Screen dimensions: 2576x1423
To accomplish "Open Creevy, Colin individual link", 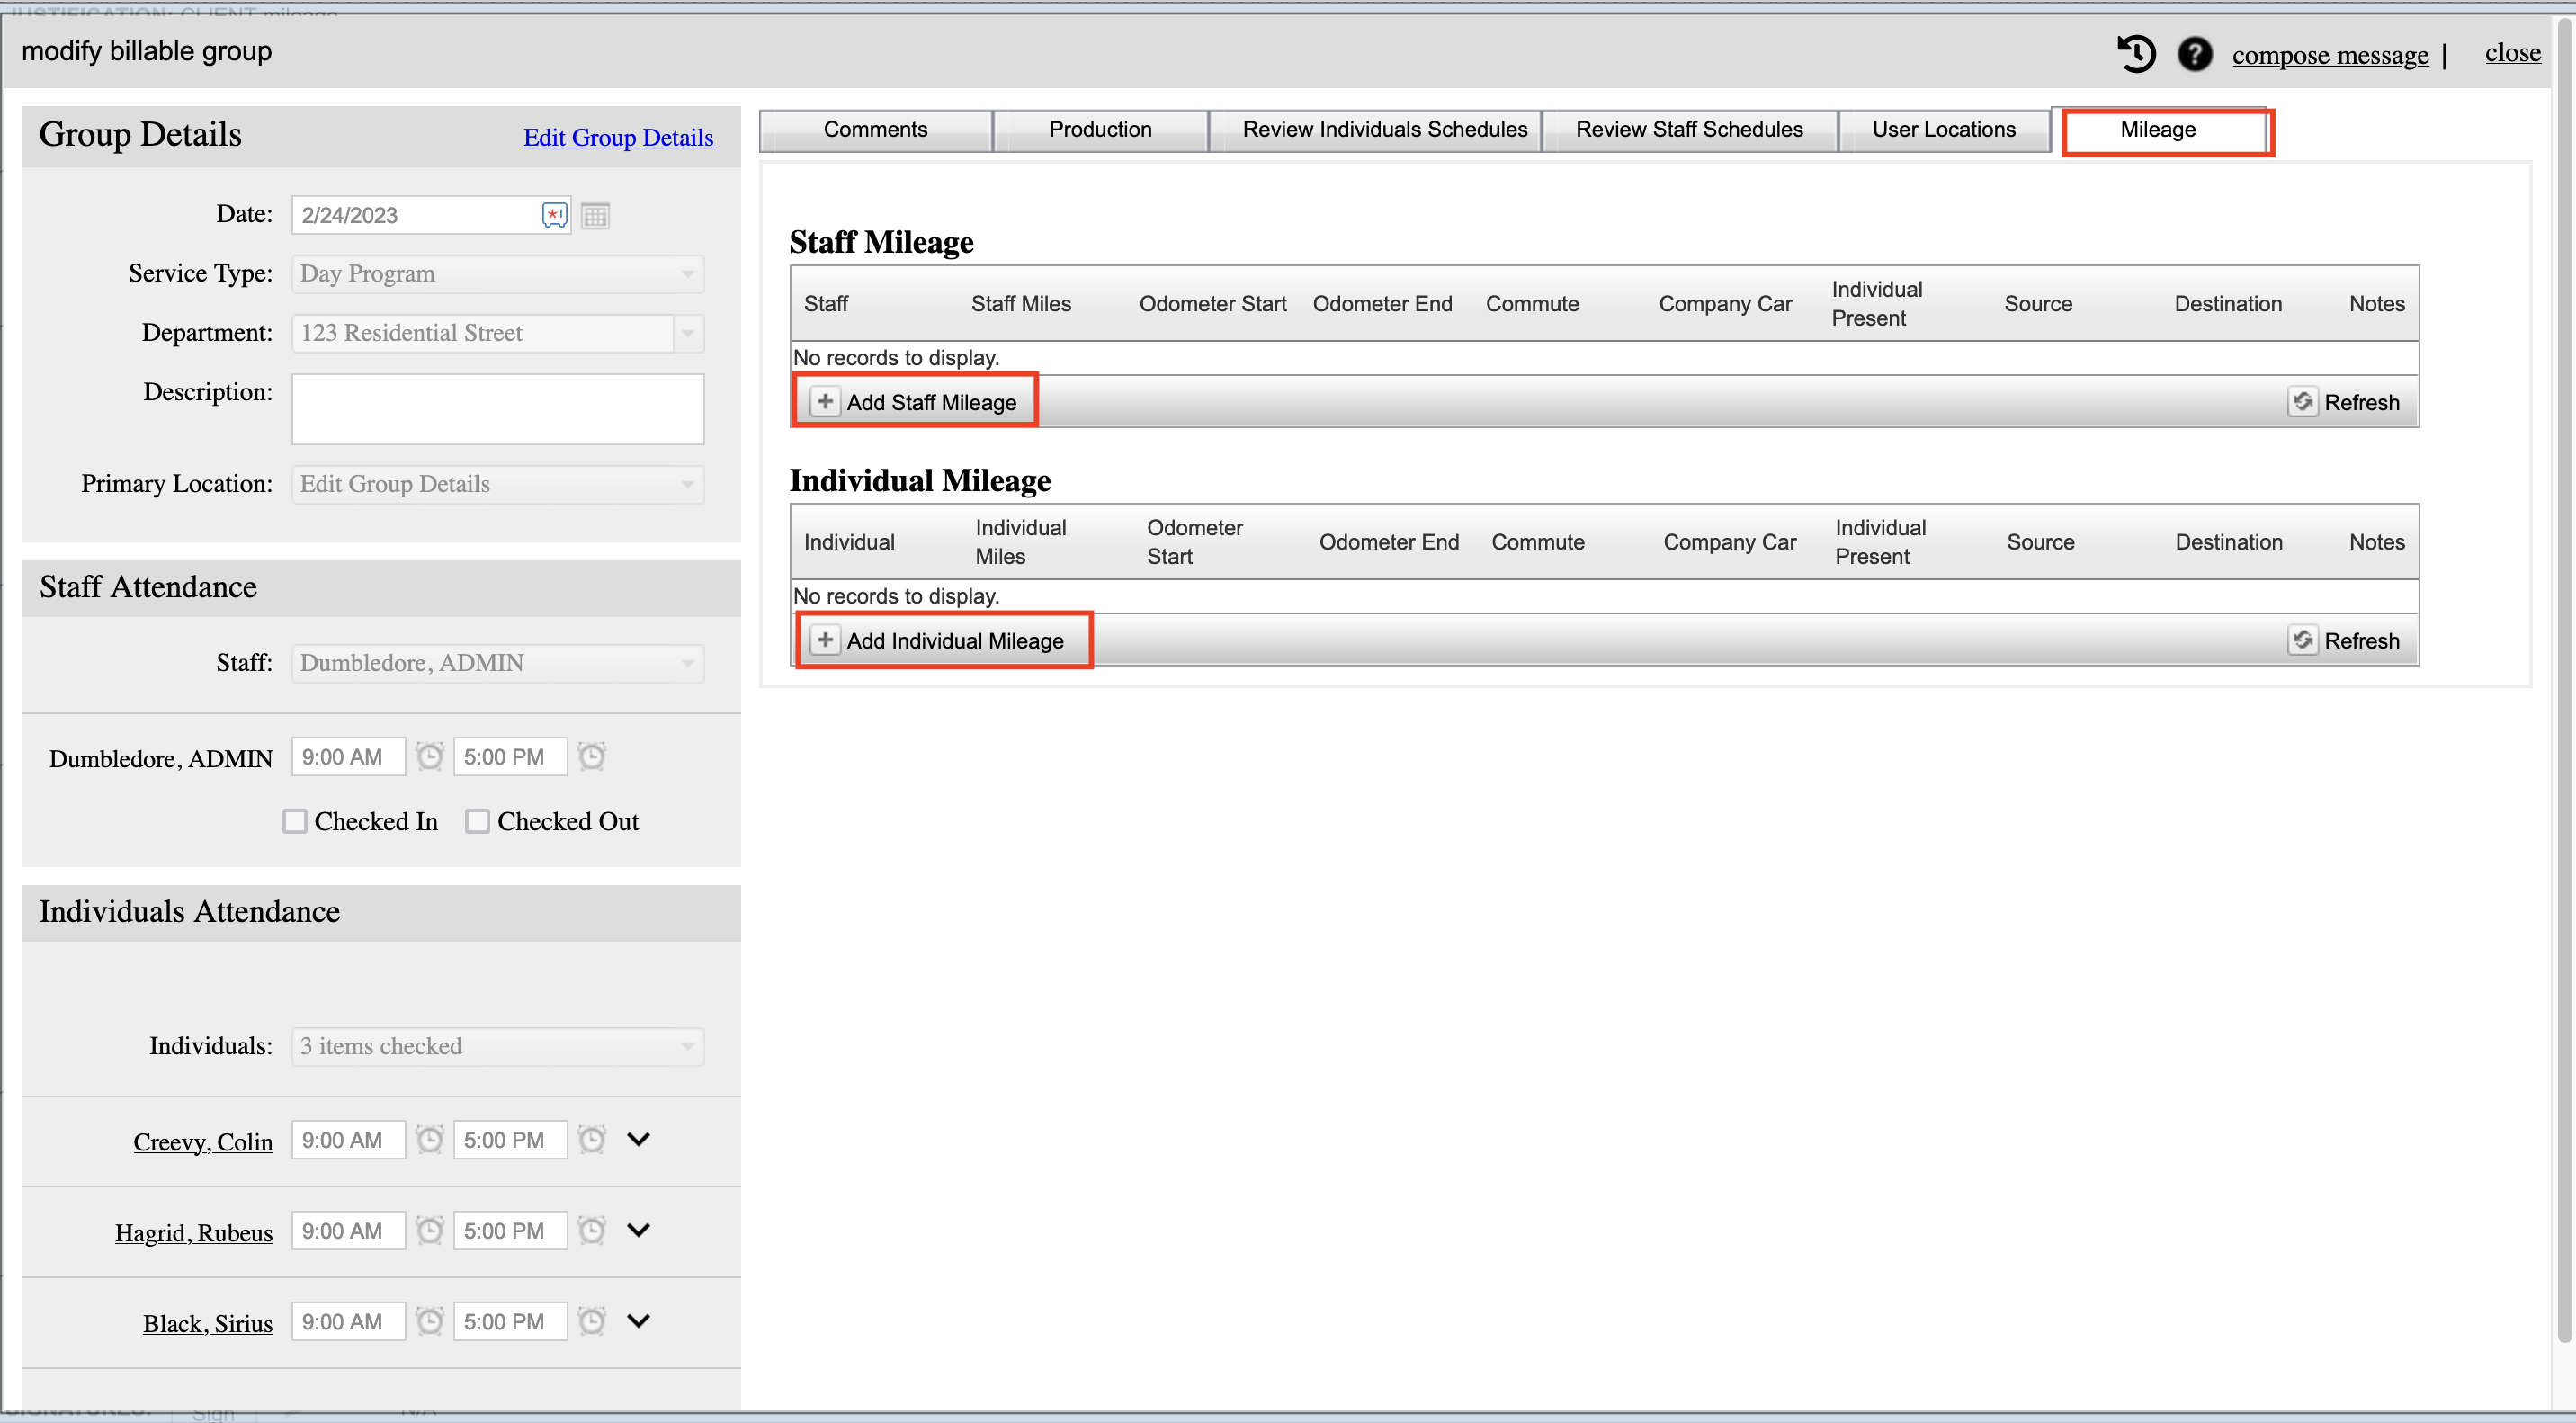I will pyautogui.click(x=203, y=1142).
